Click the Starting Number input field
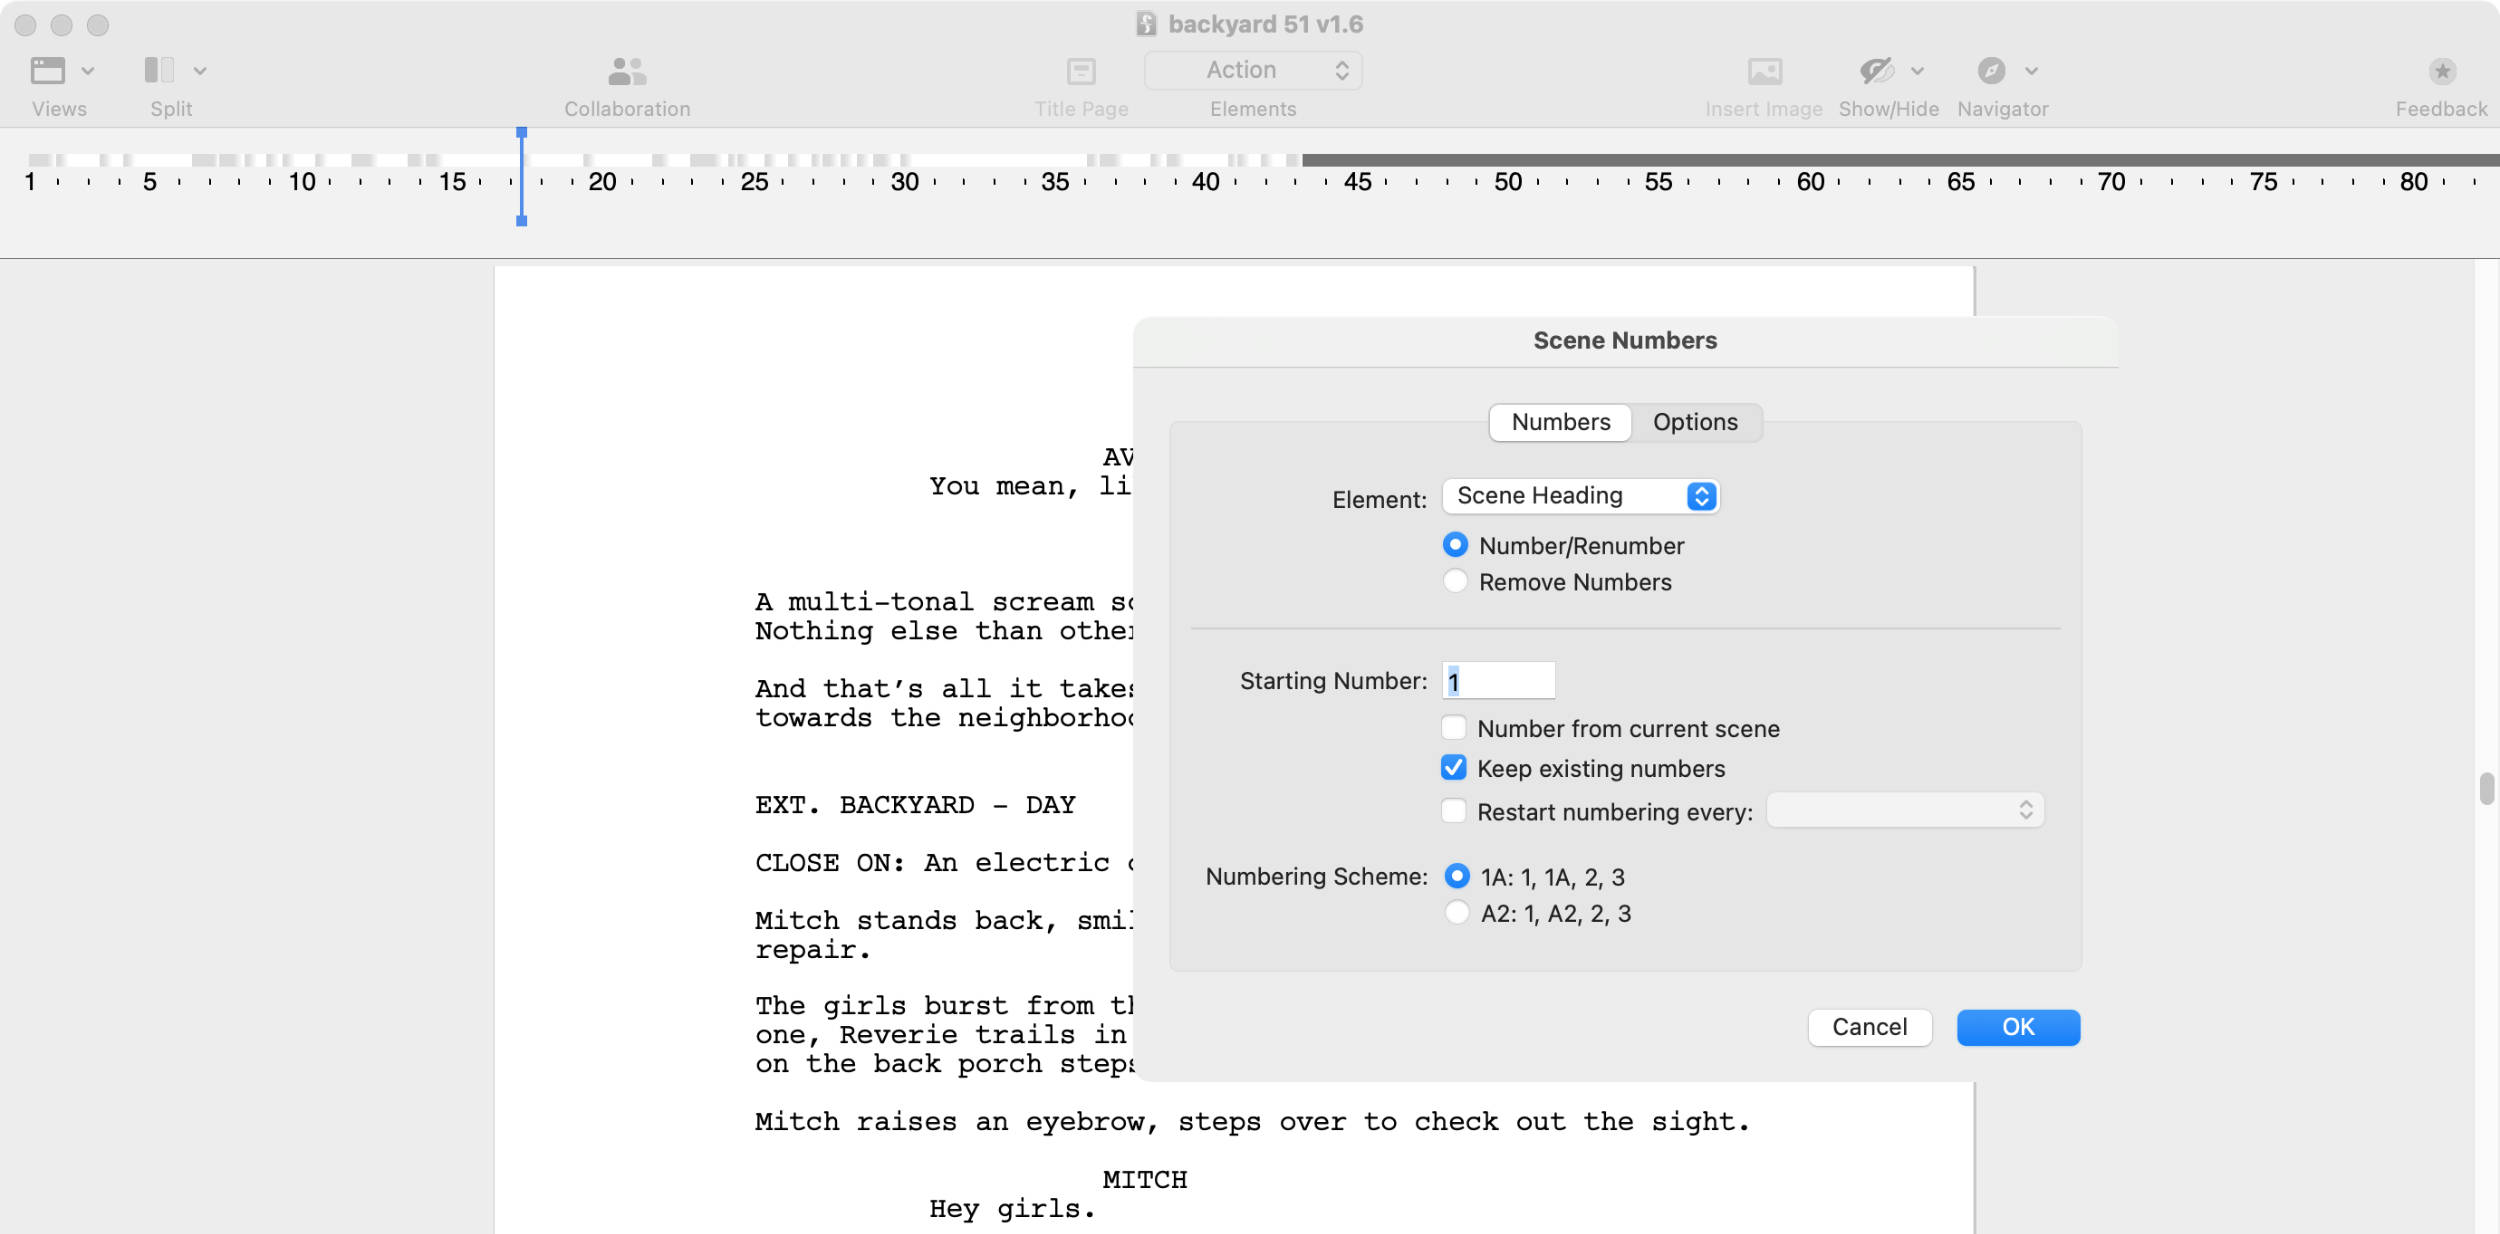The width and height of the screenshot is (2500, 1234). point(1498,681)
